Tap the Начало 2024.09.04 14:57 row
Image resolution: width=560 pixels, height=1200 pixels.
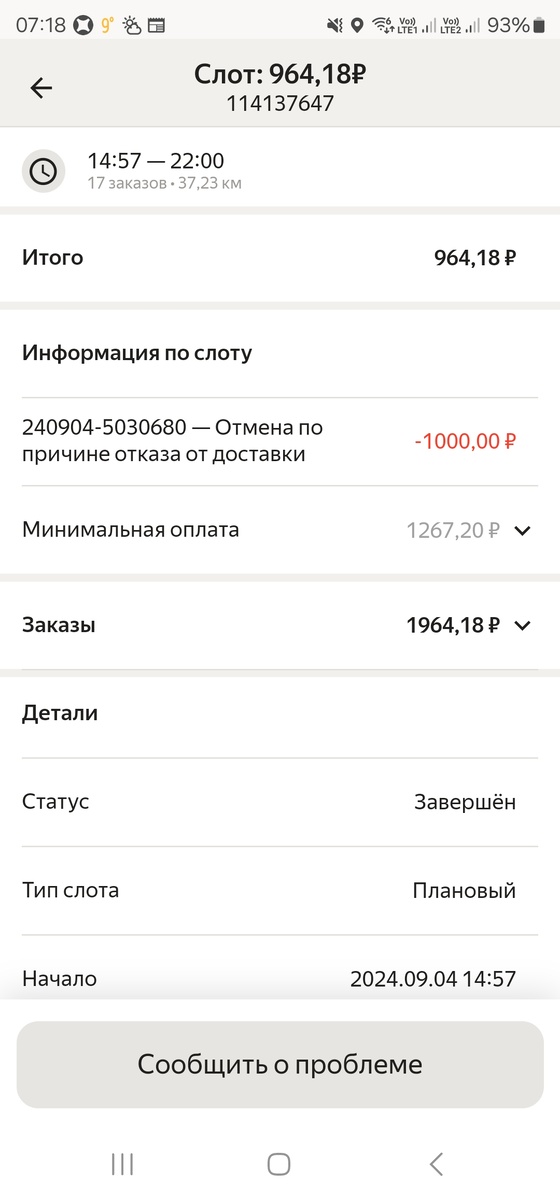click(280, 978)
